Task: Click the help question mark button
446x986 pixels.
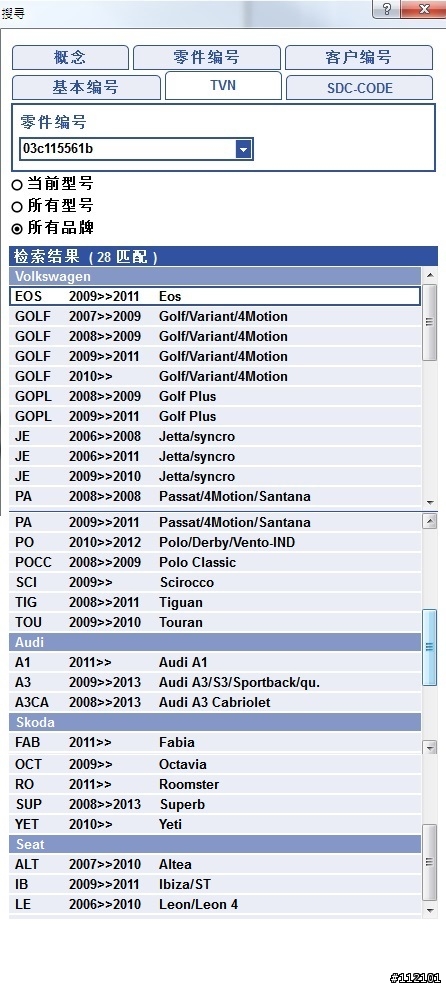Action: pyautogui.click(x=386, y=9)
